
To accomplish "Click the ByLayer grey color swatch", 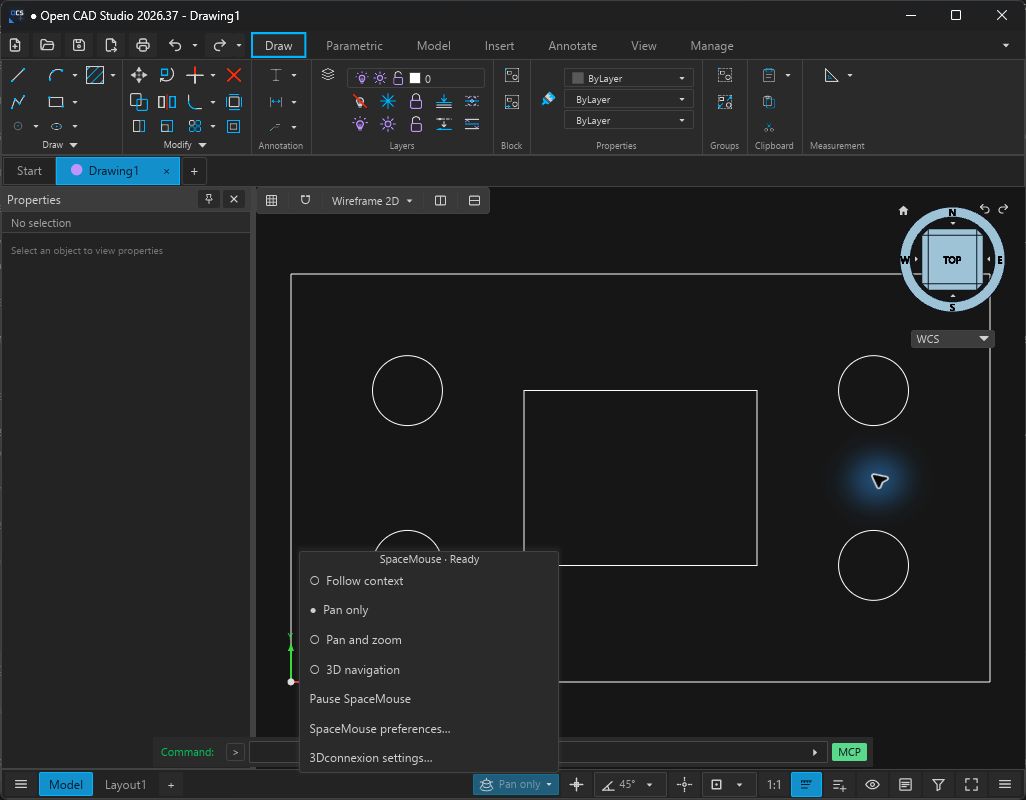I will 577,78.
